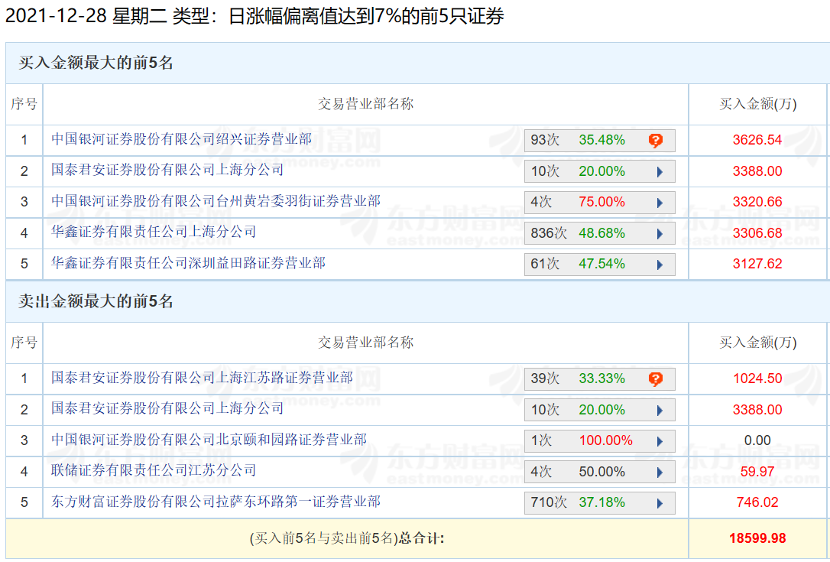Open 中国银河证券北京颐和园路营业部 link
The width and height of the screenshot is (830, 562).
coord(209,439)
